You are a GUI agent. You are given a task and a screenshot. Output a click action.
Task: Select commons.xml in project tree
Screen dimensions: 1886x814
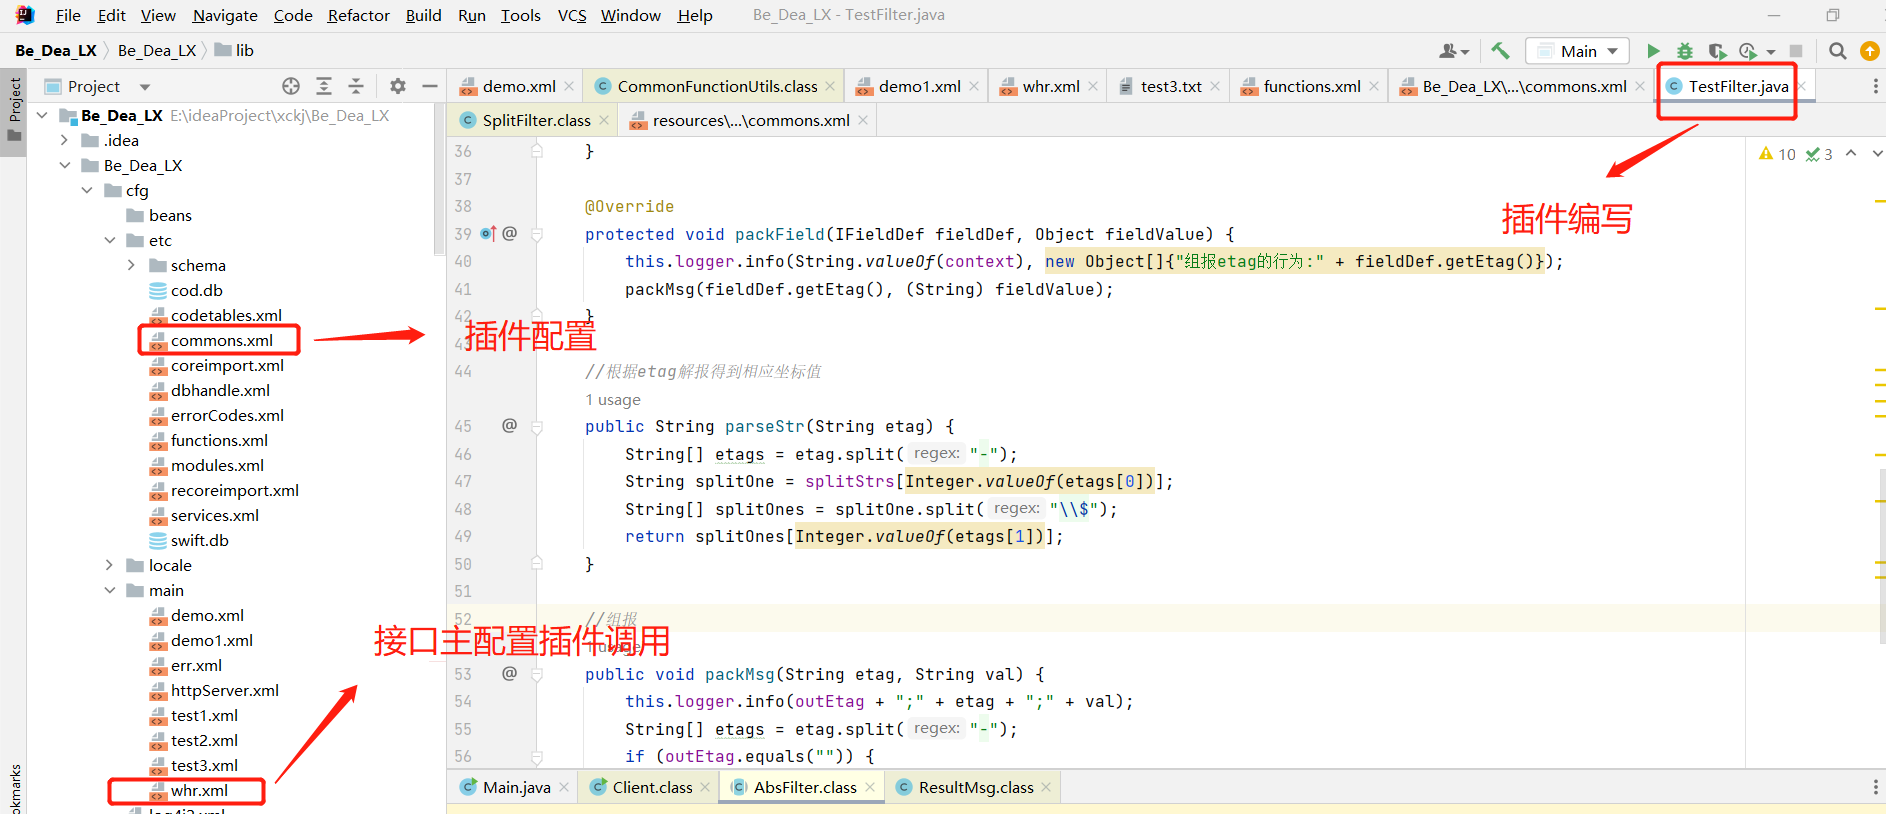click(221, 341)
